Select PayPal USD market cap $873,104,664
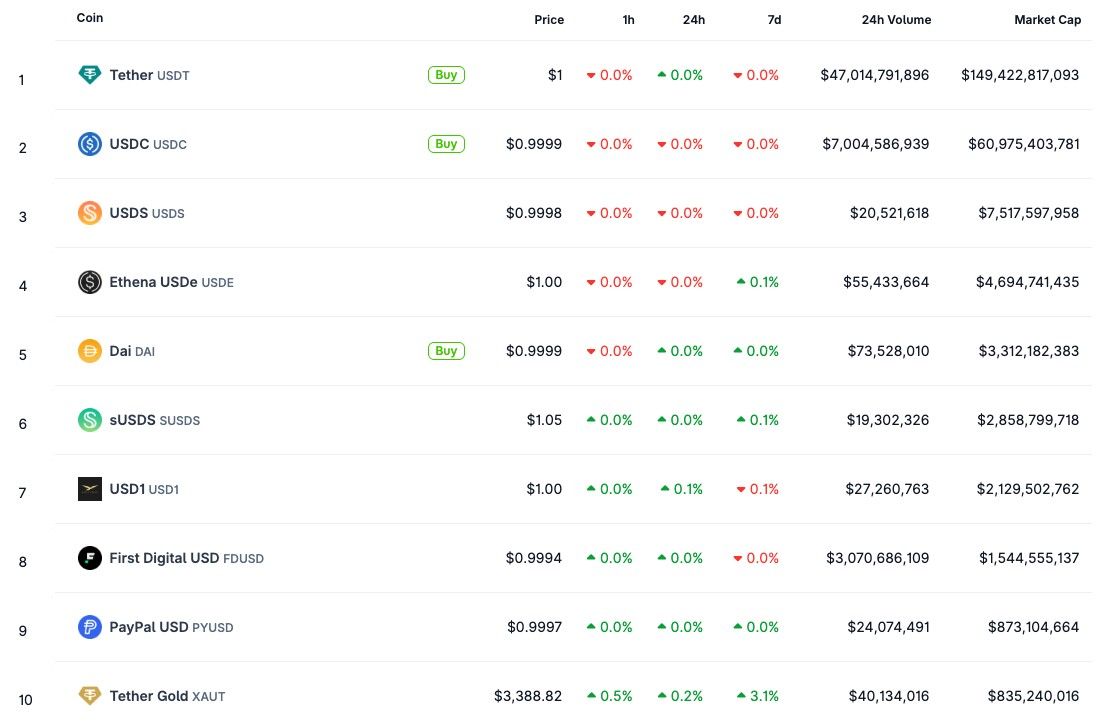This screenshot has height=727, width=1107. tap(1033, 627)
